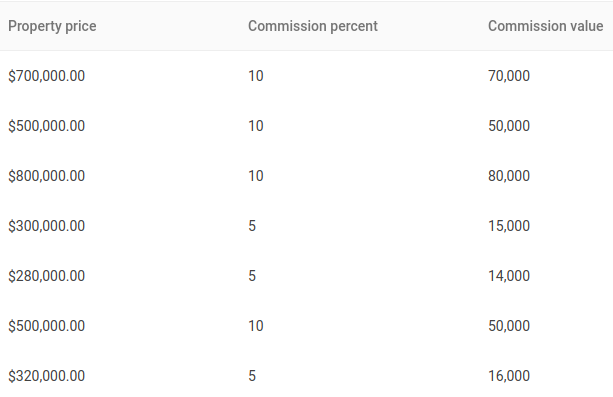The width and height of the screenshot is (613, 397).
Task: Click the $300,000.00 property price cell
Action: tap(47, 226)
